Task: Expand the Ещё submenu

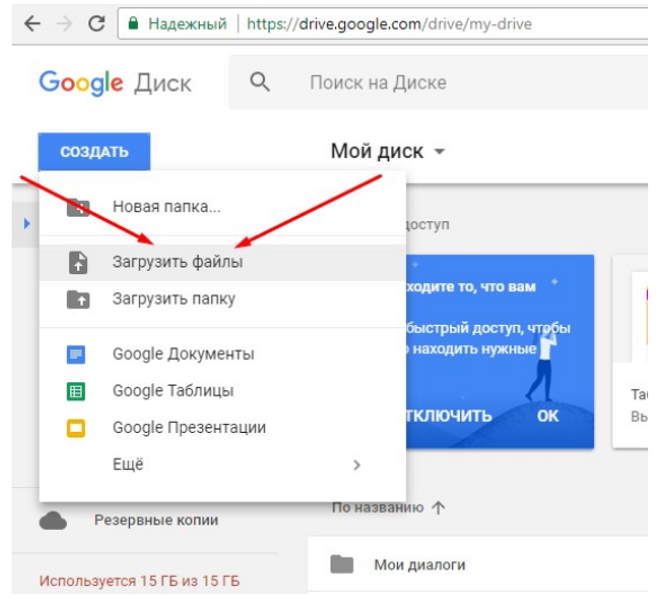Action: coord(222,464)
